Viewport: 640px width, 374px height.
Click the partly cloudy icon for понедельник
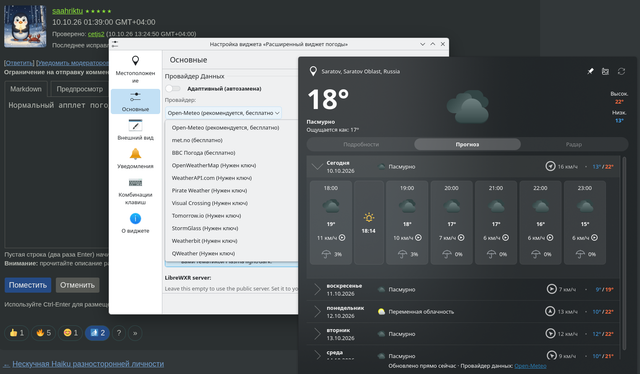[x=381, y=312]
